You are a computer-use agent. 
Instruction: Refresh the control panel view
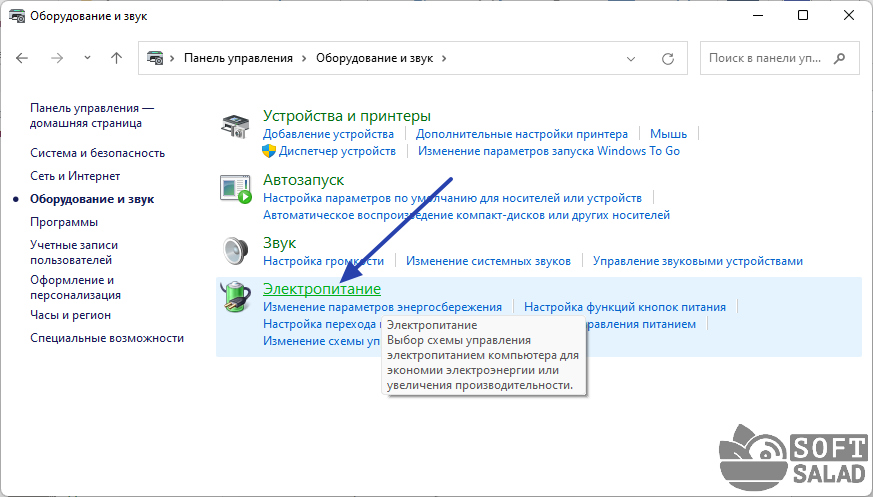(668, 58)
